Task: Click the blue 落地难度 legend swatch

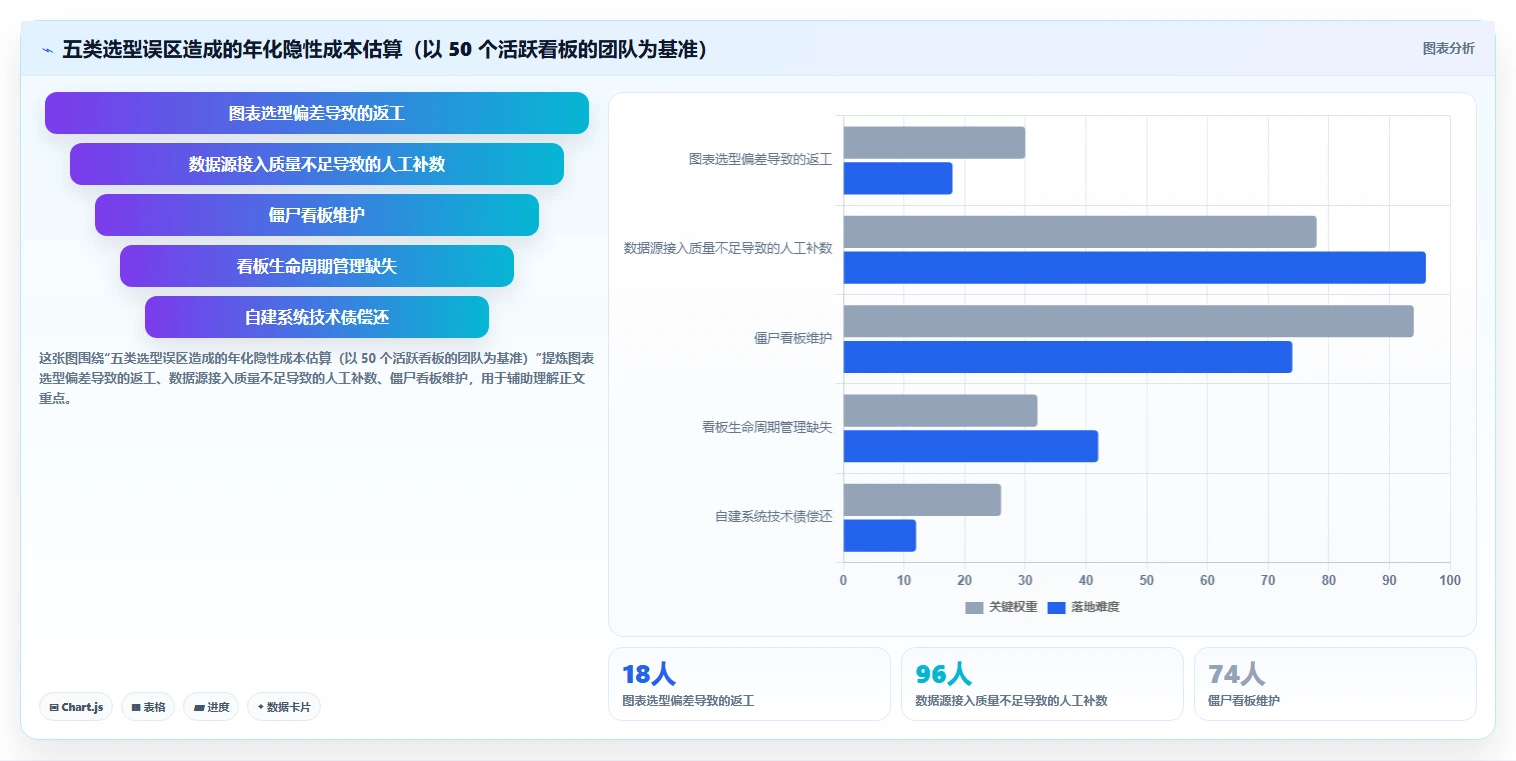Action: point(1056,607)
